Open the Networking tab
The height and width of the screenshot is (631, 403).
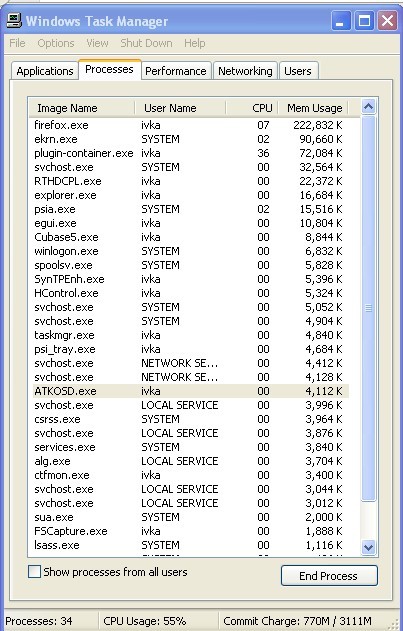tap(245, 71)
